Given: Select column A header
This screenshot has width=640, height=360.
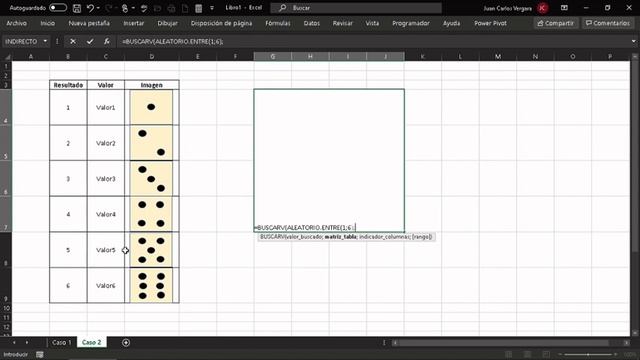Looking at the screenshot, I should (31, 57).
